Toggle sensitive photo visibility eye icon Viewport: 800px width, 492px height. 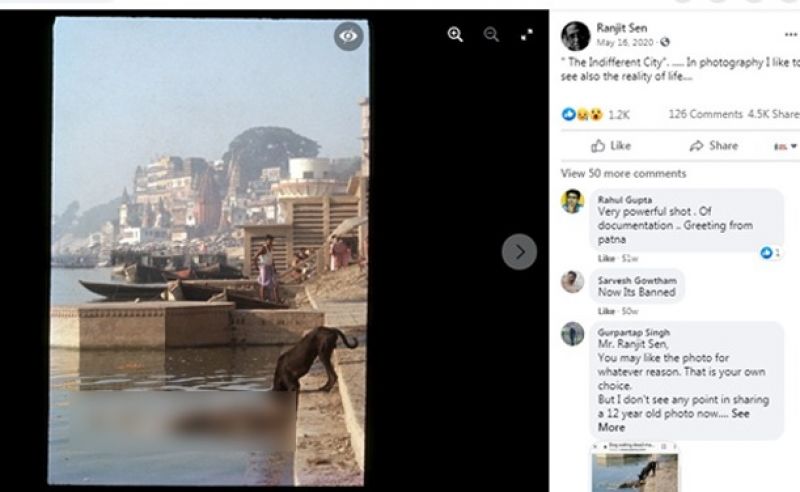click(x=348, y=37)
